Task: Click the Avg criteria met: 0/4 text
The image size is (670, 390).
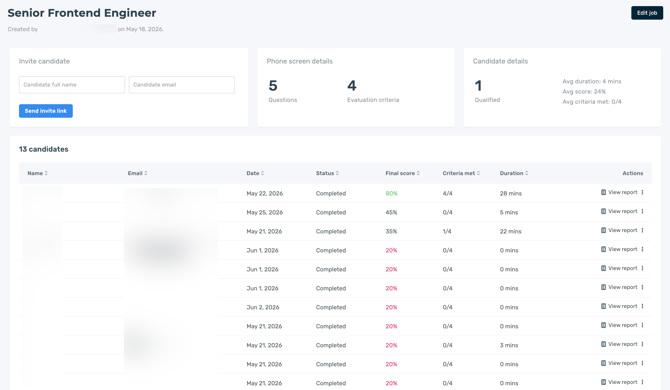Action: 592,102
